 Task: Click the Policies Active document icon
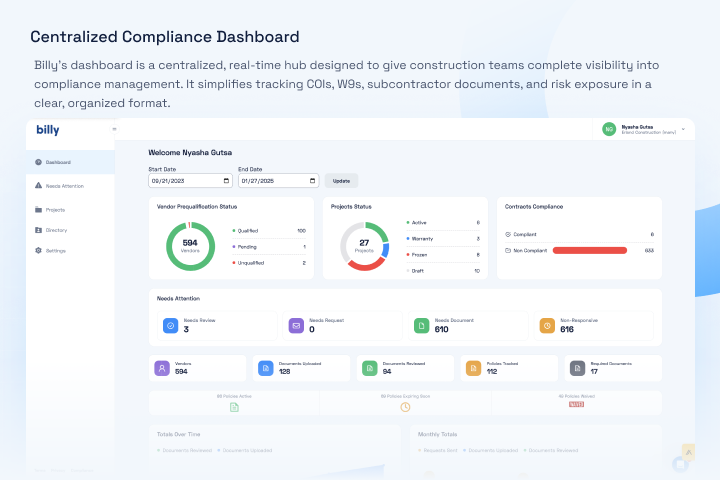click(x=234, y=407)
